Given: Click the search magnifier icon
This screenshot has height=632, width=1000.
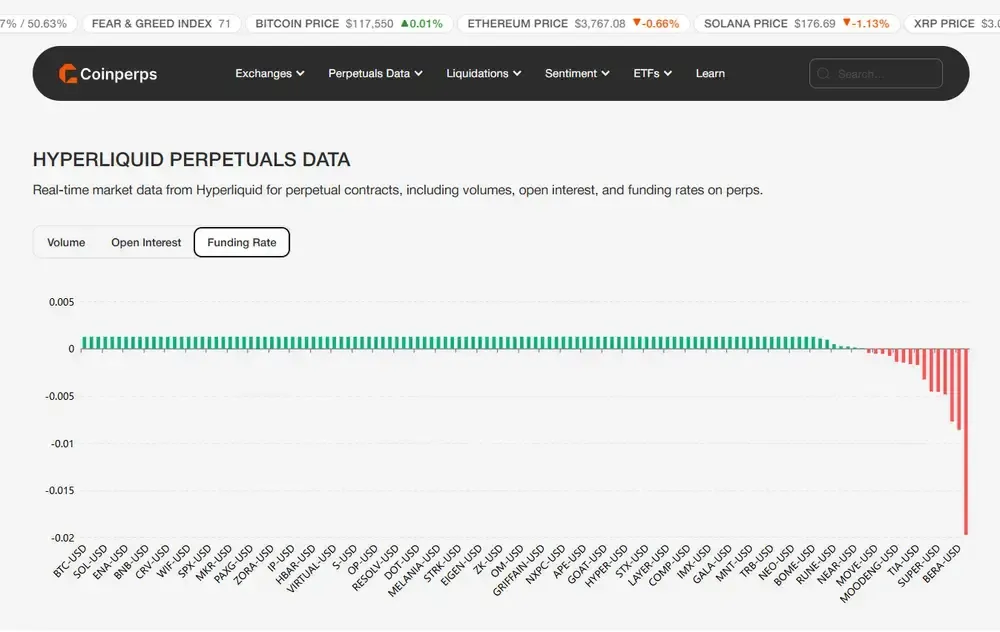Looking at the screenshot, I should point(823,74).
